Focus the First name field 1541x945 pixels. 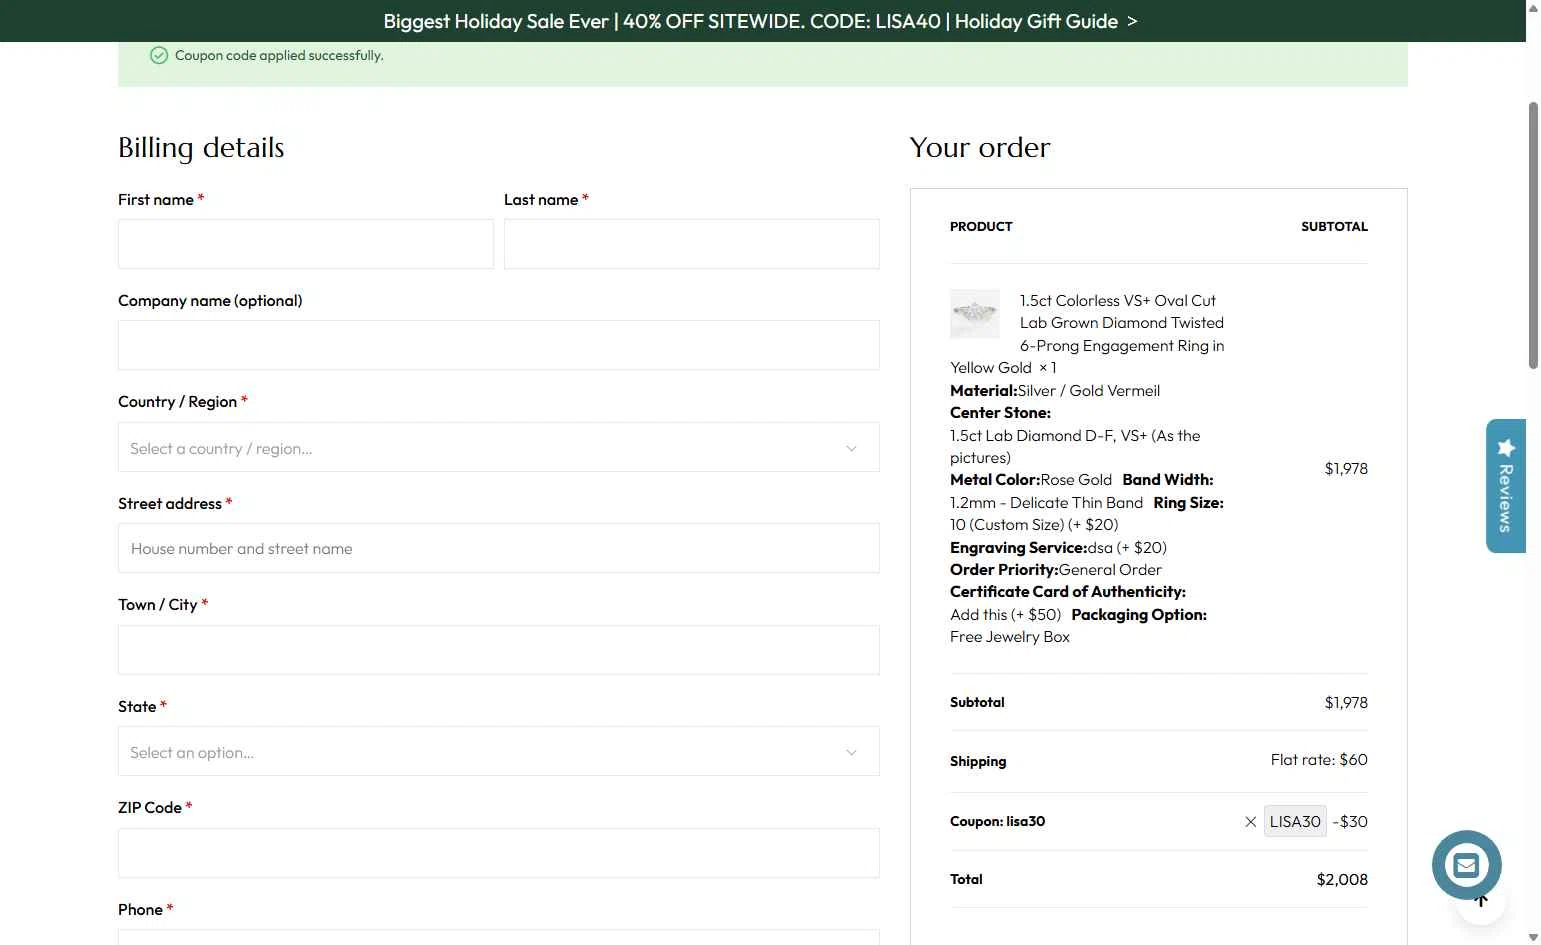306,244
